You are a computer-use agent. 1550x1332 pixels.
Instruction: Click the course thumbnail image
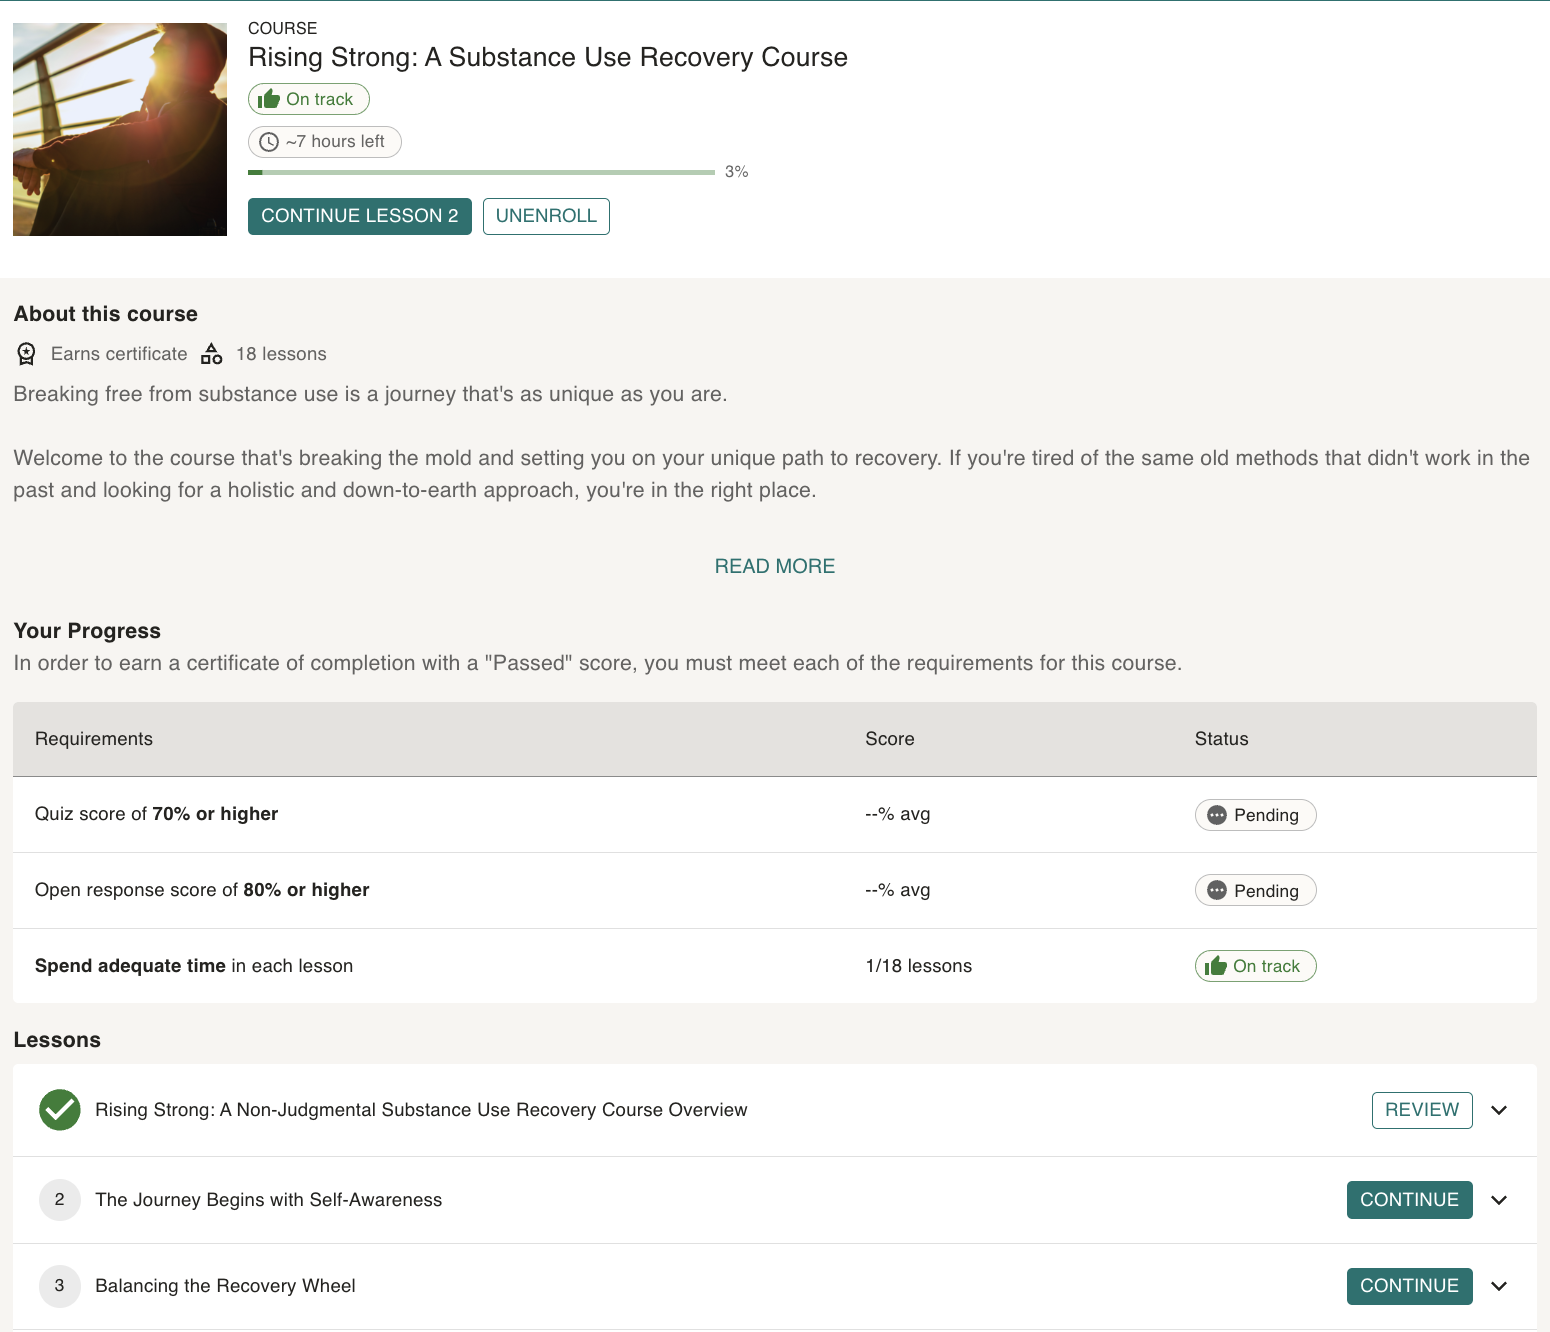click(x=120, y=130)
